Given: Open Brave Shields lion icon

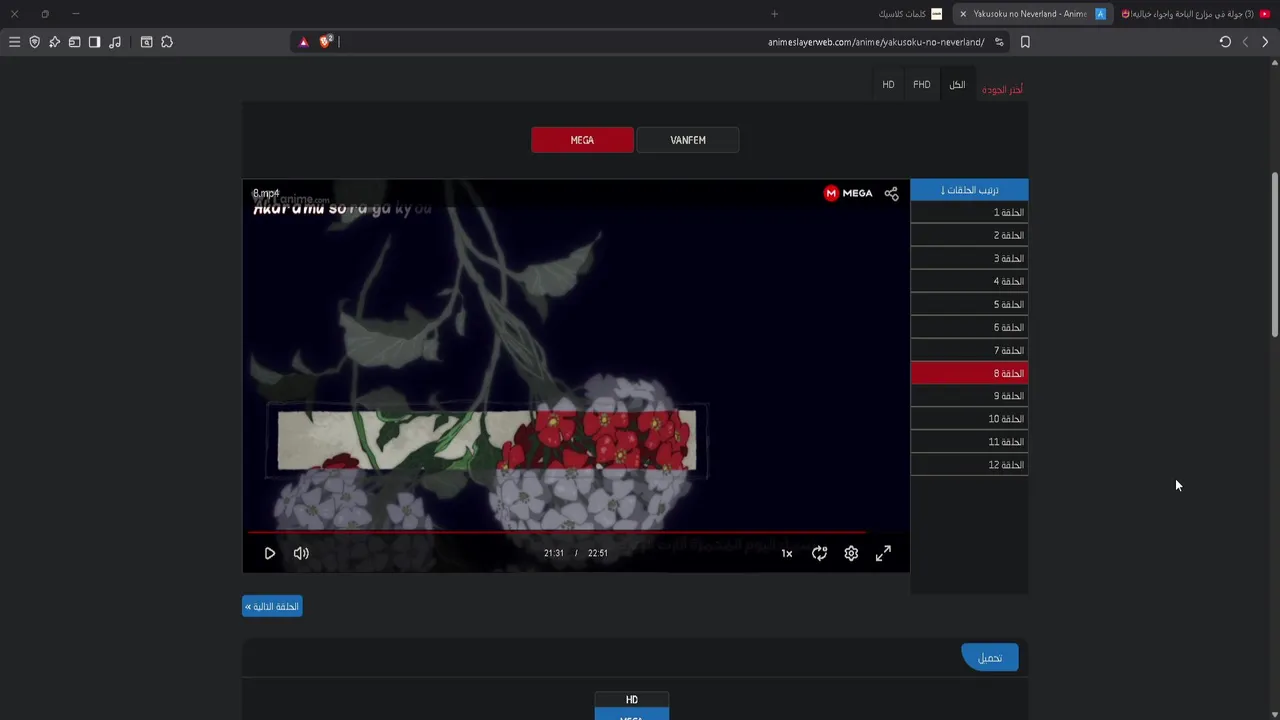Looking at the screenshot, I should pyautogui.click(x=325, y=42).
